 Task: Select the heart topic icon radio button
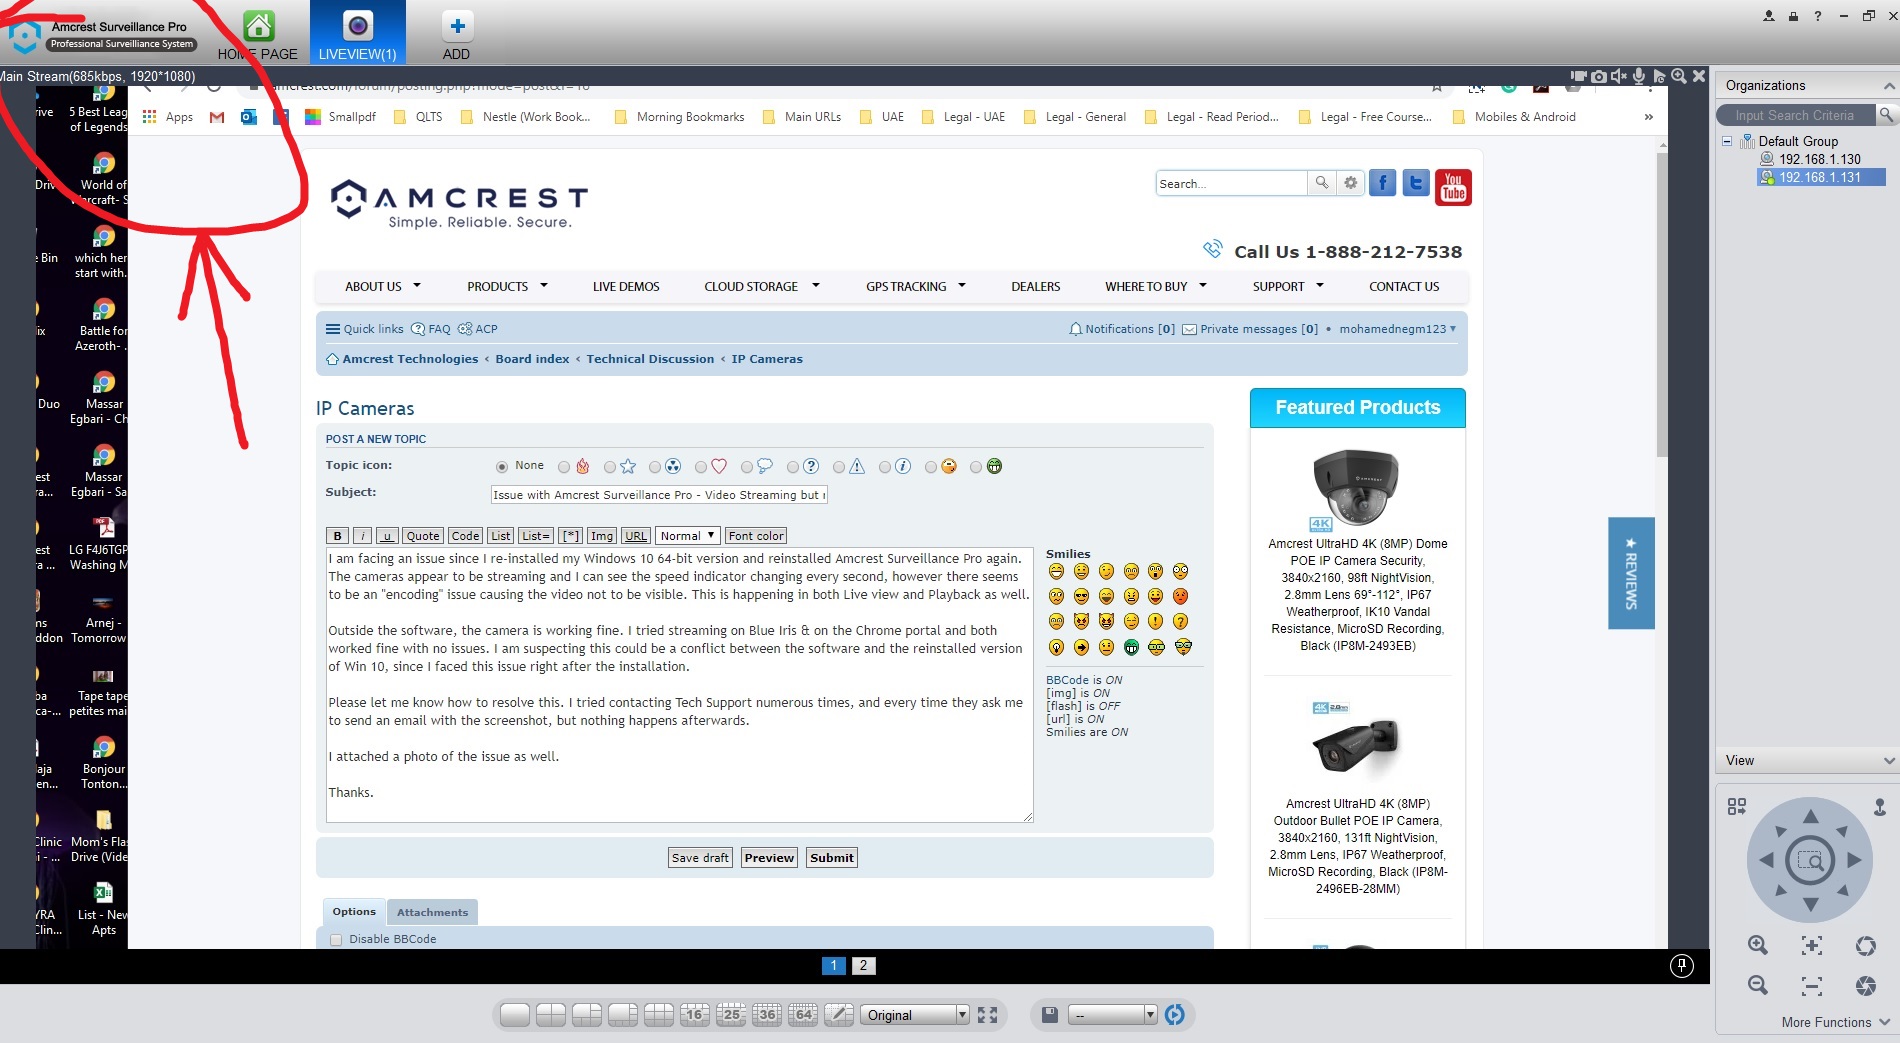pyautogui.click(x=701, y=467)
